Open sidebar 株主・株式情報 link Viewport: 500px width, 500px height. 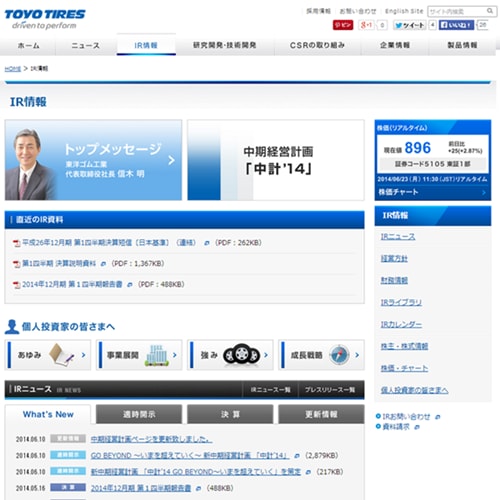coord(404,346)
